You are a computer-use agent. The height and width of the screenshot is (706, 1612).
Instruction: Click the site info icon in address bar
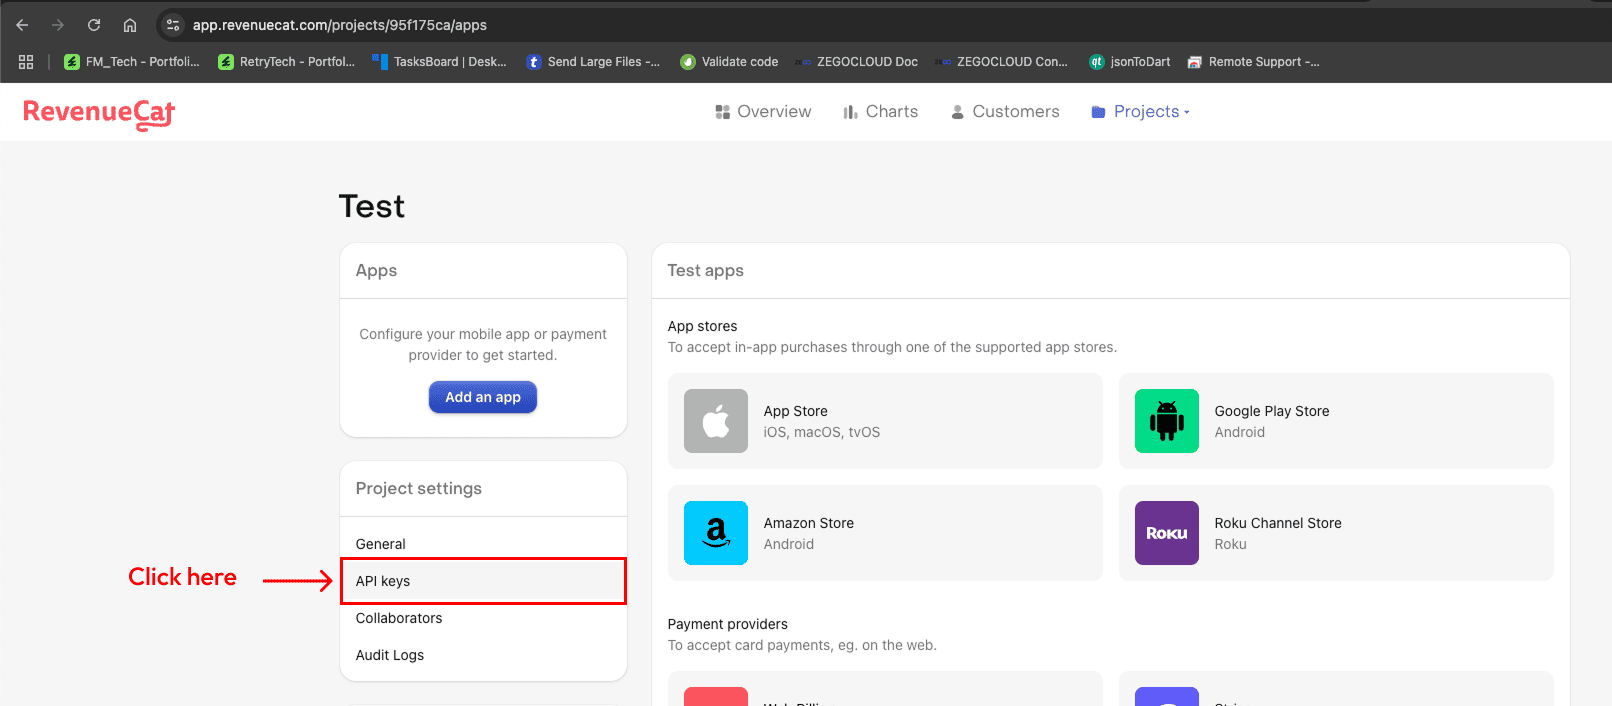173,25
